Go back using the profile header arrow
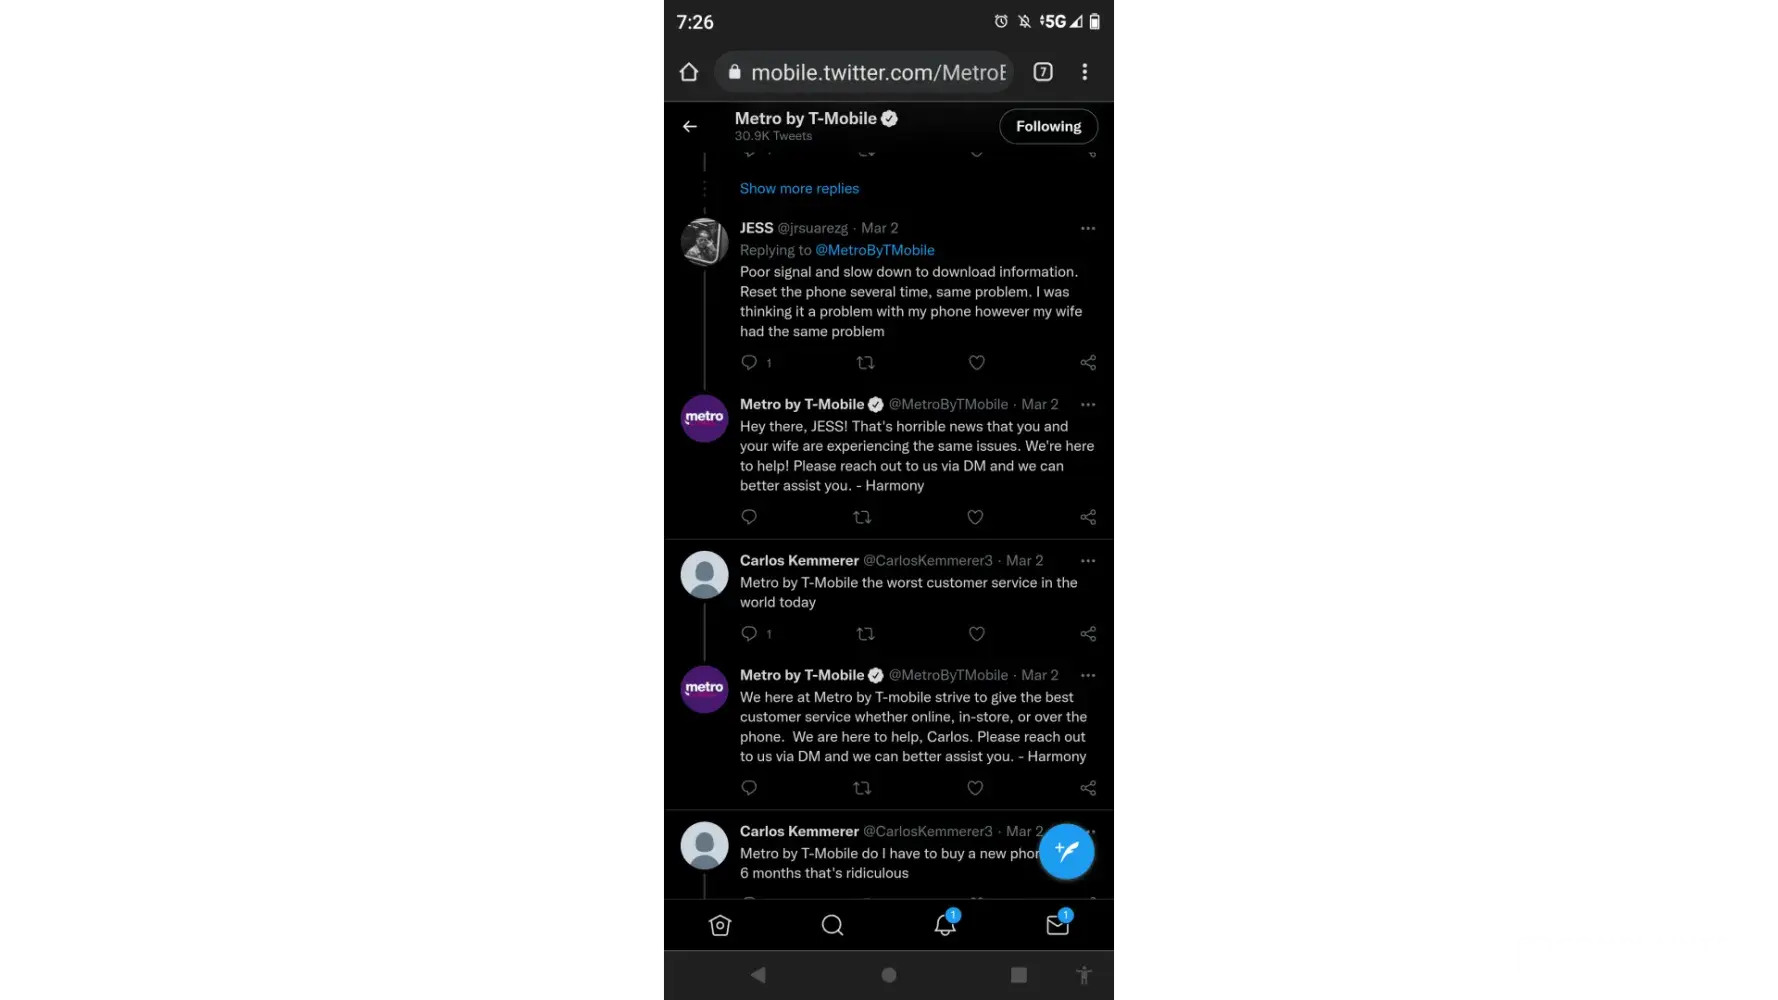 690,126
